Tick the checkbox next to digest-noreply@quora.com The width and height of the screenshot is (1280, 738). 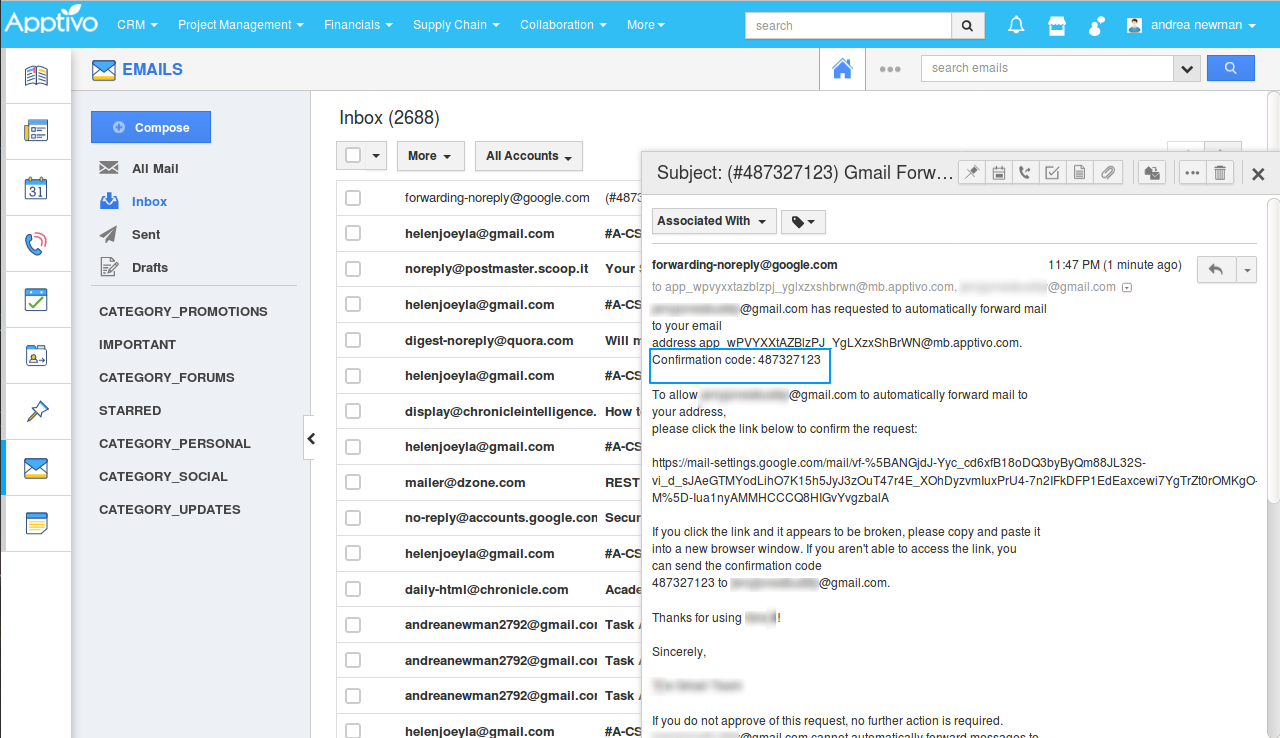[353, 340]
